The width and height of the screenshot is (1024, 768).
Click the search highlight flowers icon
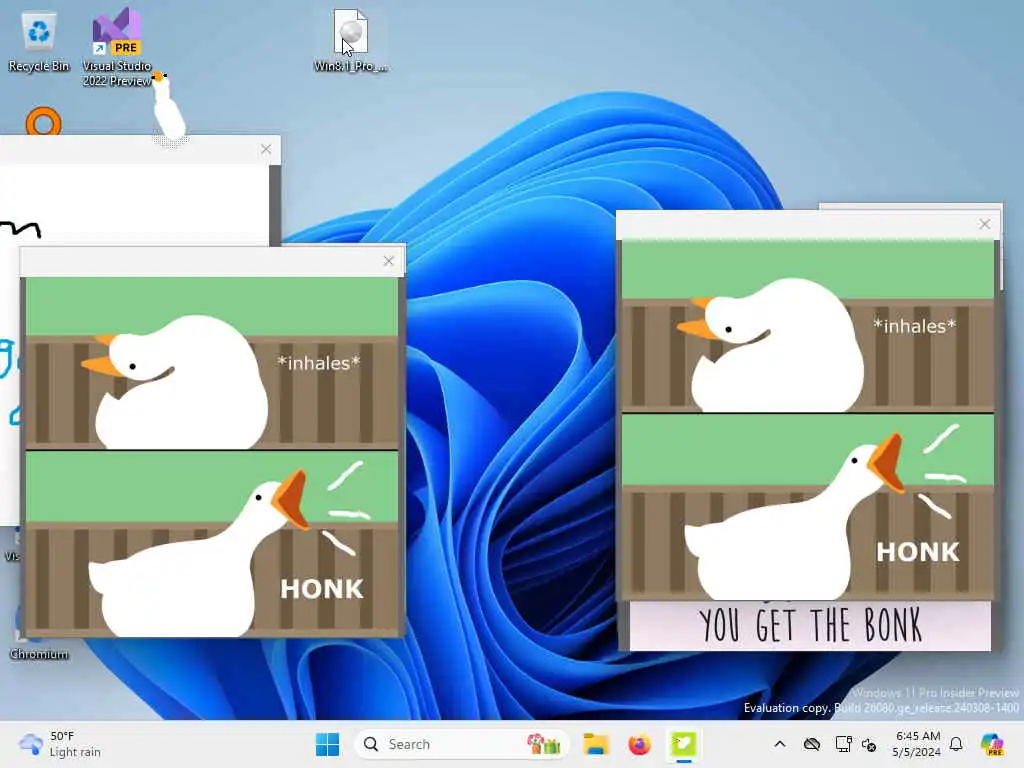coord(543,744)
